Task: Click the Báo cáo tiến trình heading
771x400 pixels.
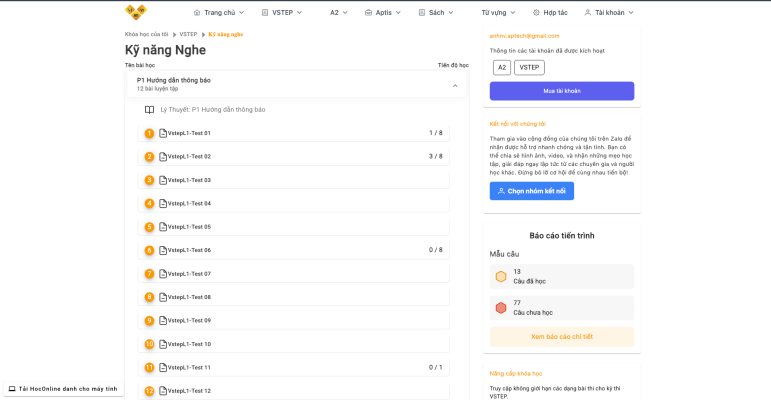Action: tap(562, 236)
